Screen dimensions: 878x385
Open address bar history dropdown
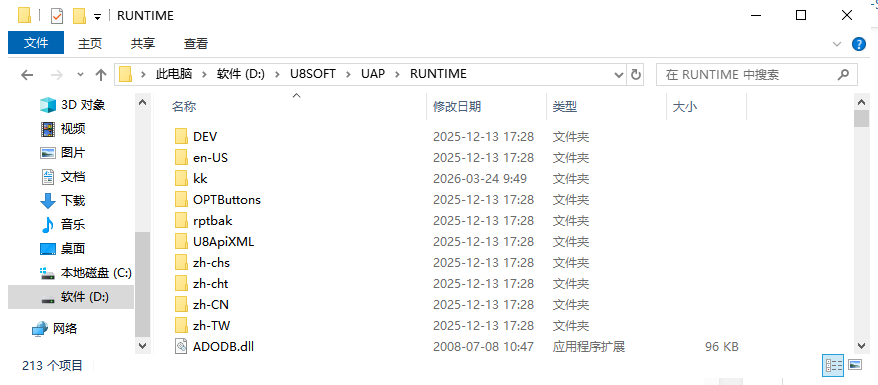click(x=619, y=74)
